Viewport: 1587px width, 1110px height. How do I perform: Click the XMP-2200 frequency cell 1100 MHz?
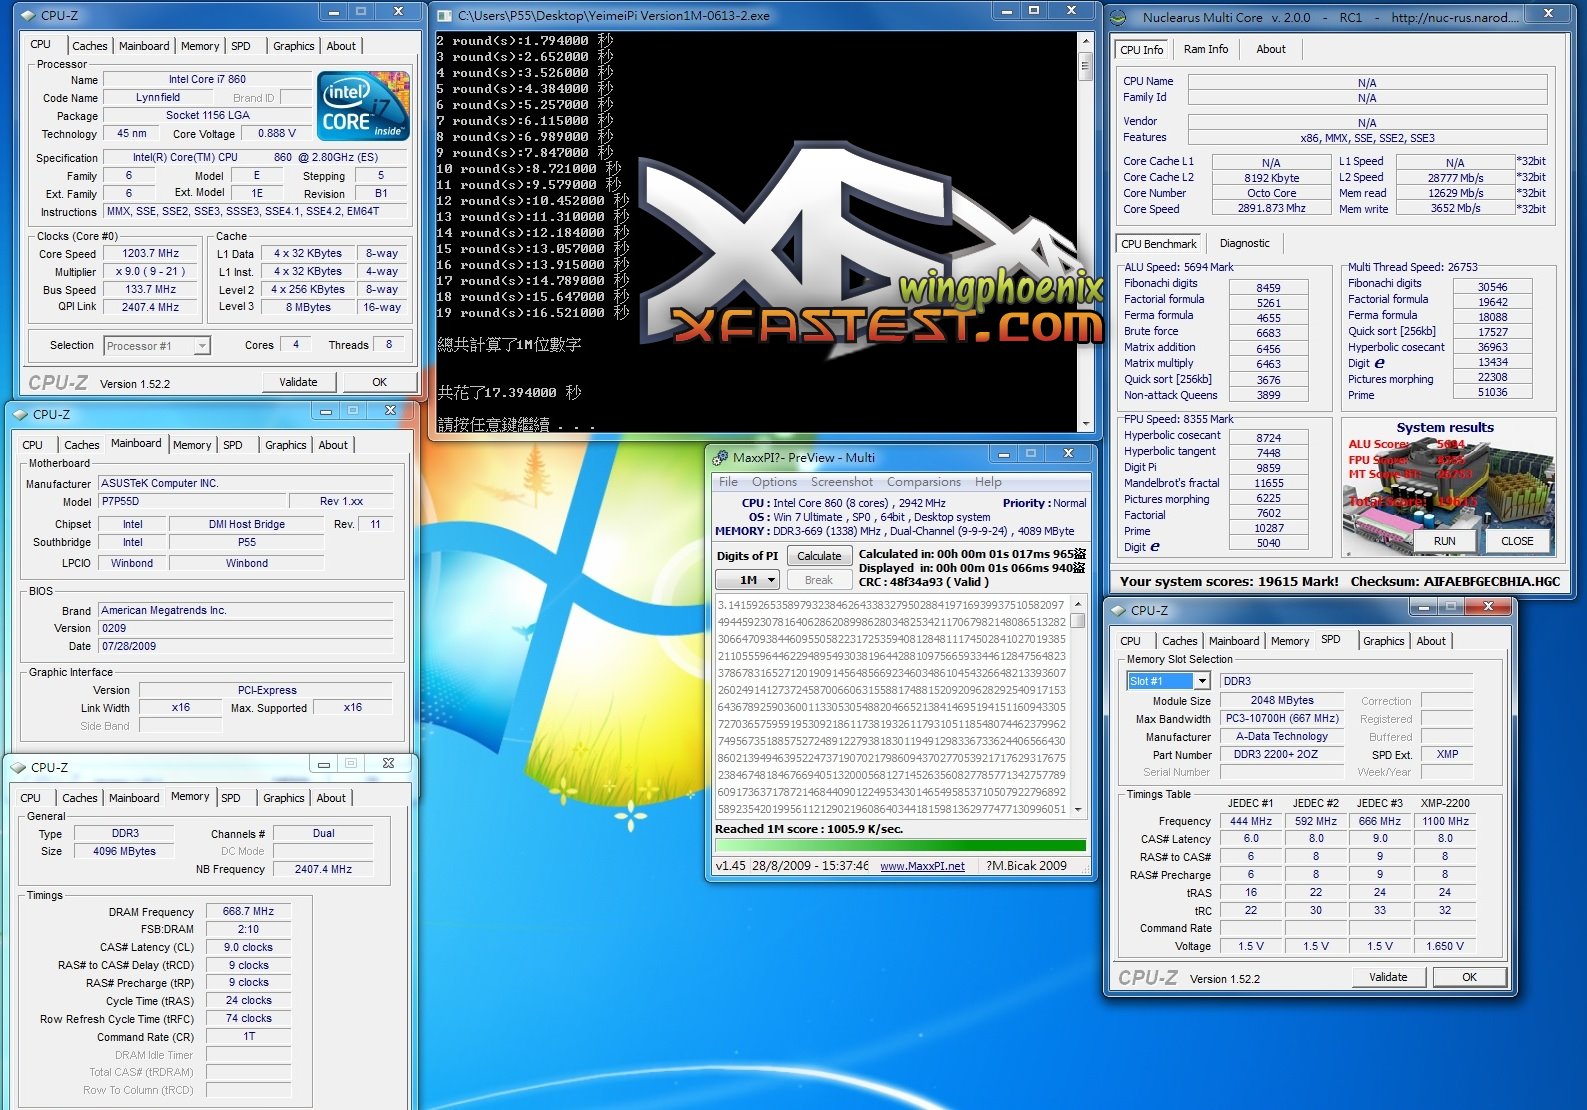click(x=1446, y=821)
